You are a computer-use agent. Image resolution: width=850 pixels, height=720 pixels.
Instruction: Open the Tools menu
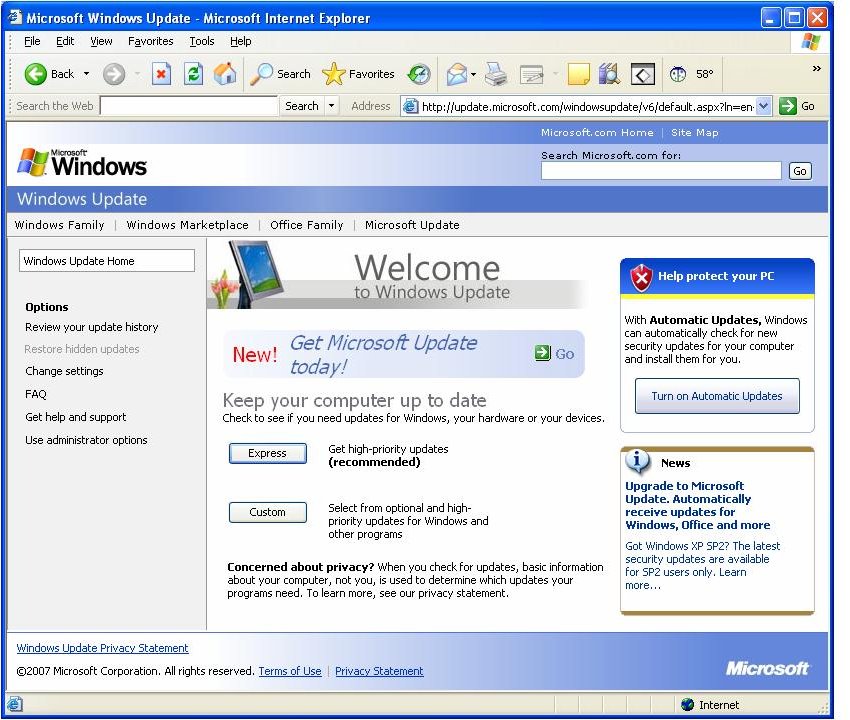point(202,41)
